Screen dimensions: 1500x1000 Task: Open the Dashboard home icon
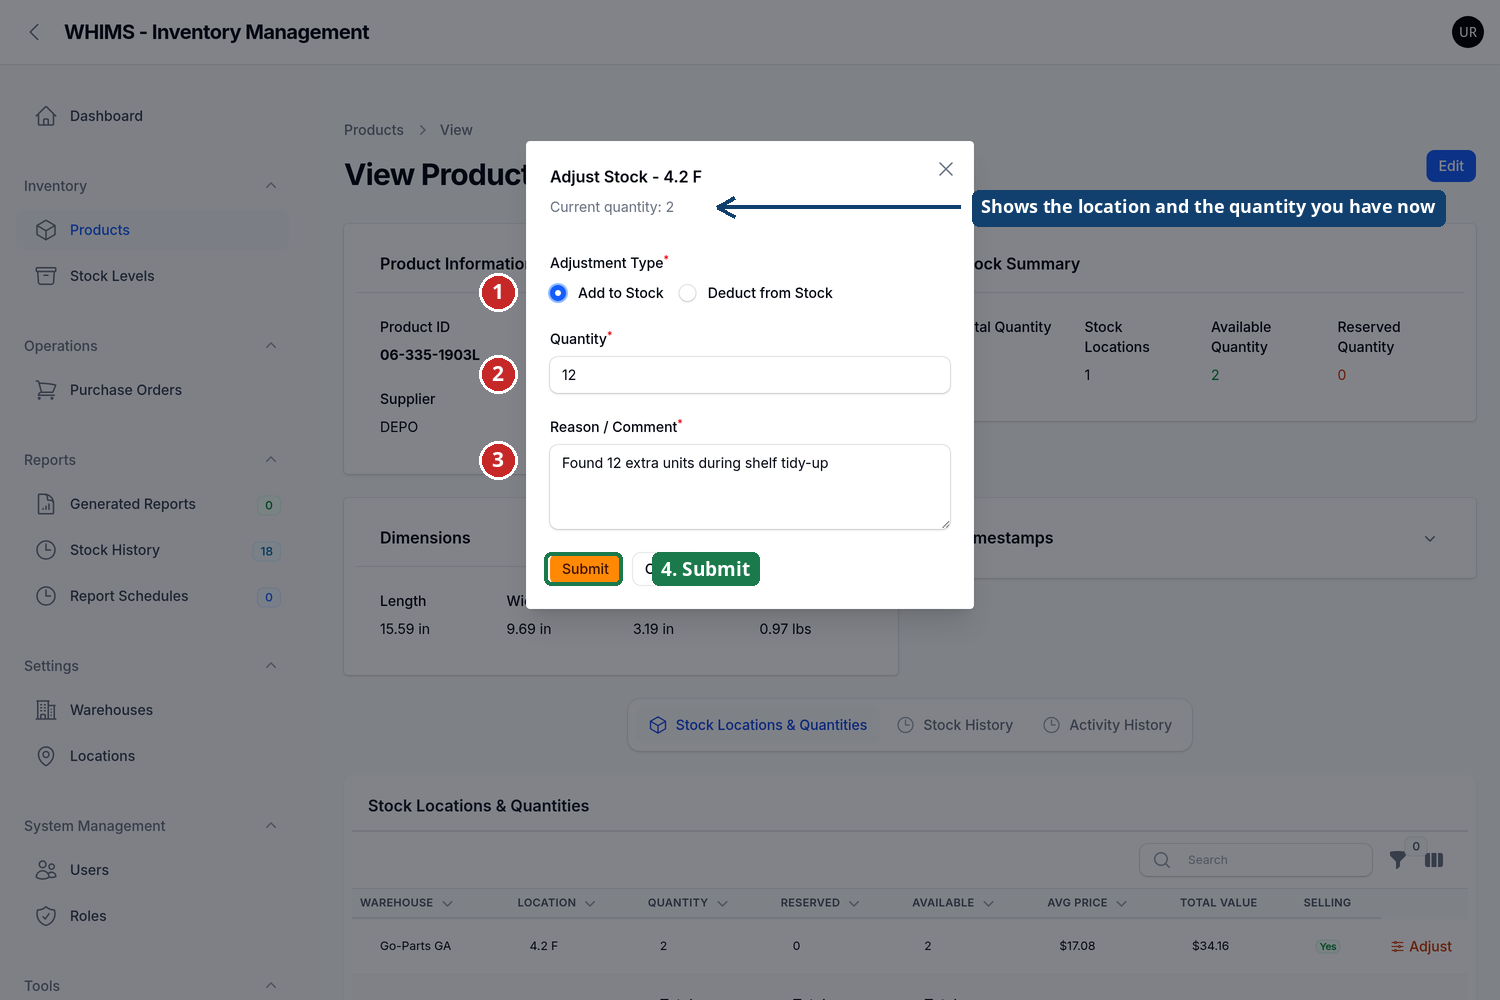tap(46, 116)
